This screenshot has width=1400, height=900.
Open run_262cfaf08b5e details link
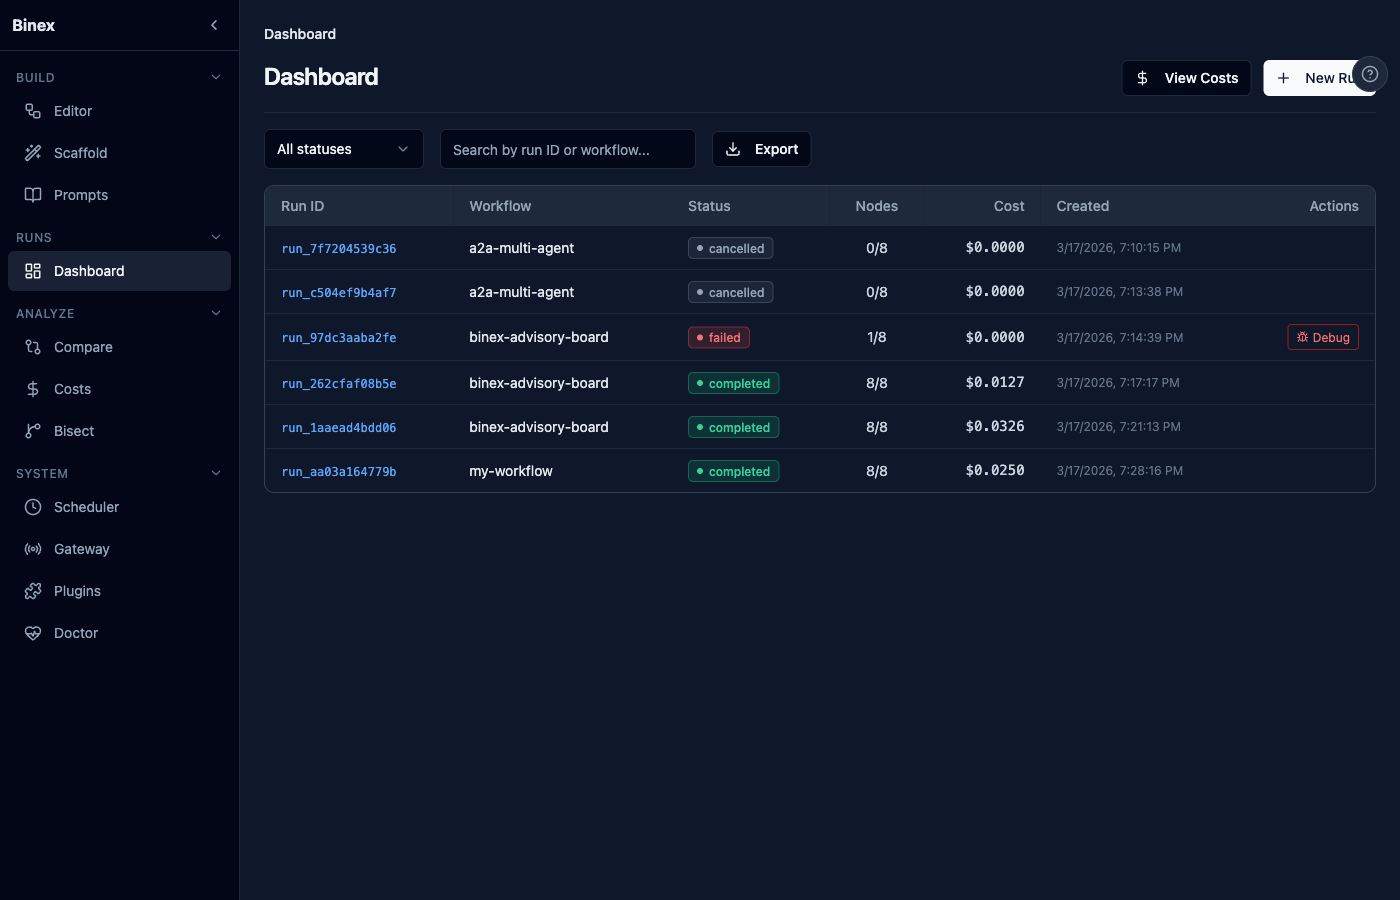340,382
